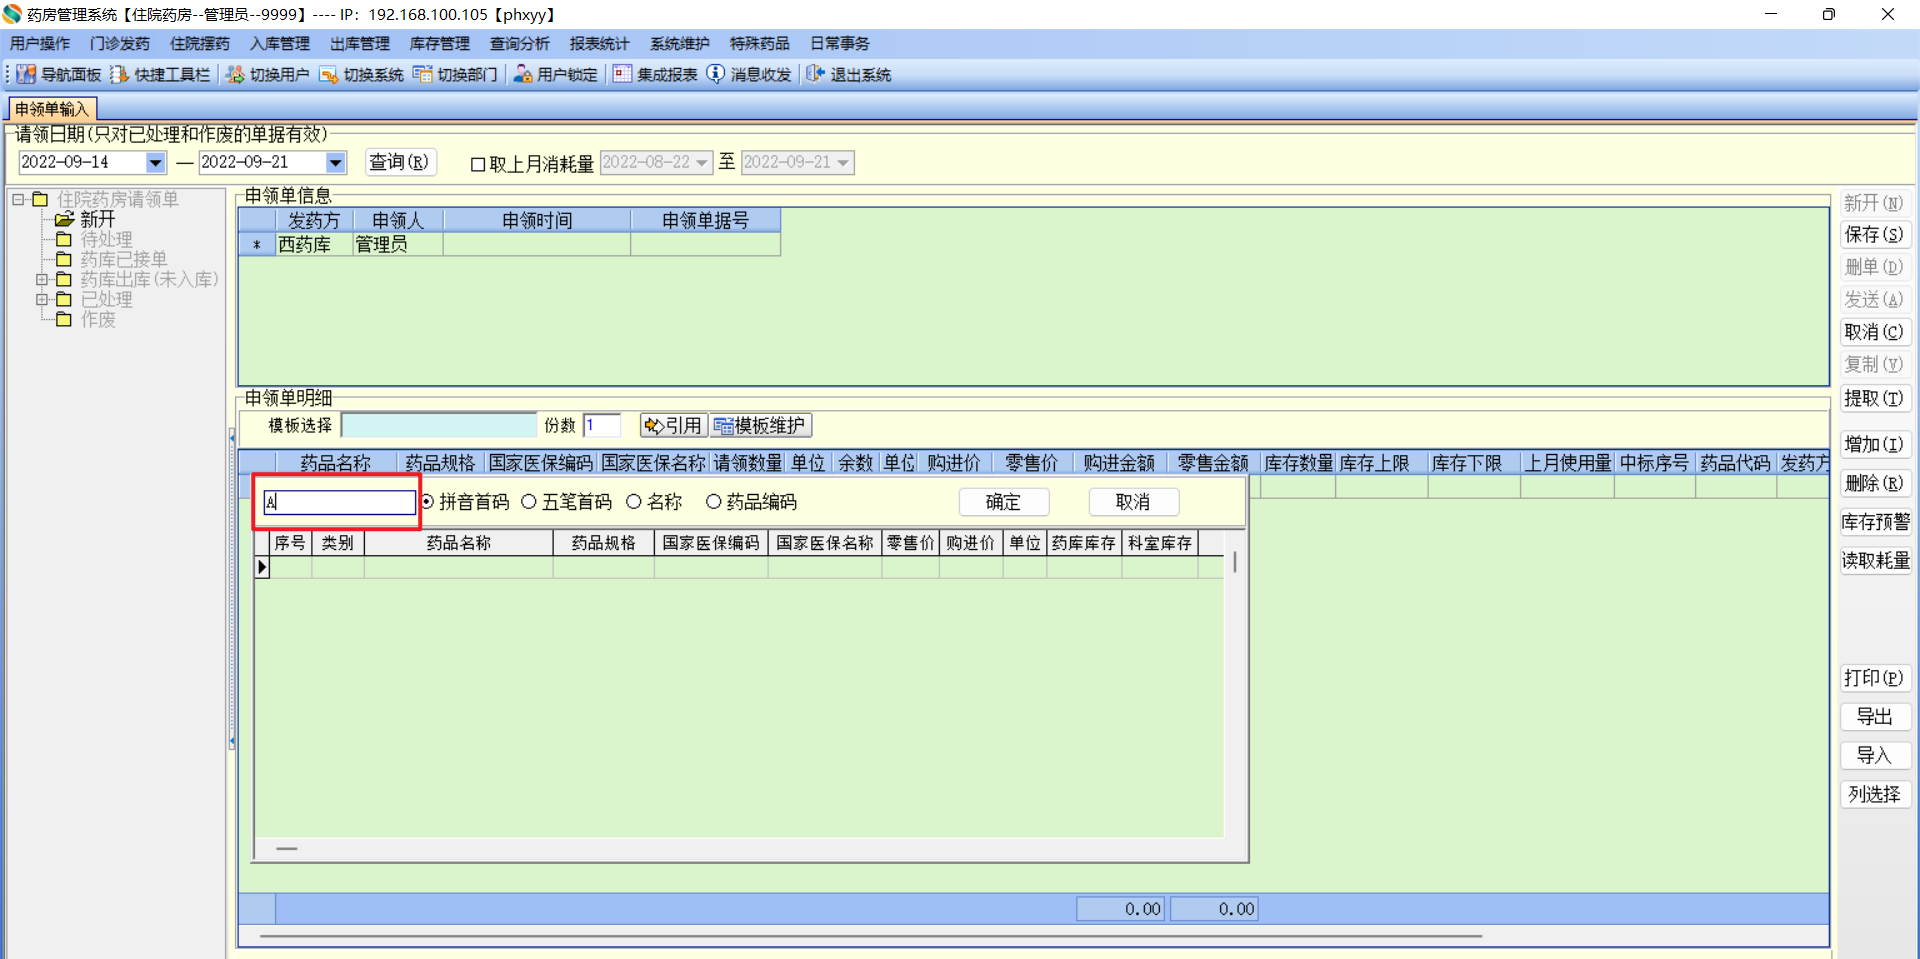Enable the 取上月消耗量 checkbox

tap(478, 164)
